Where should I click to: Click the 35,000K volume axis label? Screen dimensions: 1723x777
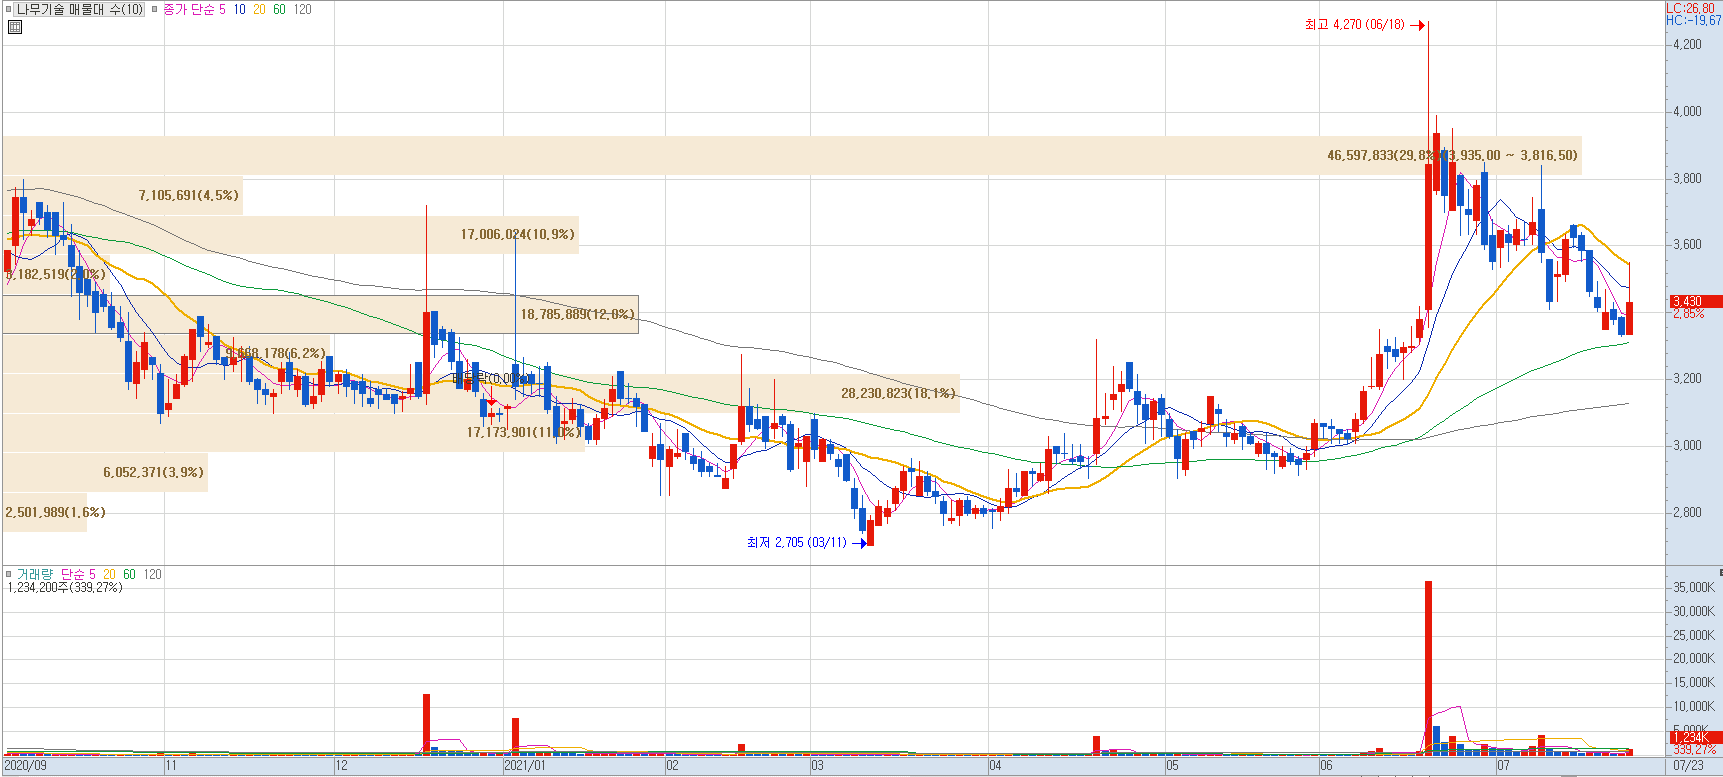click(x=1694, y=587)
